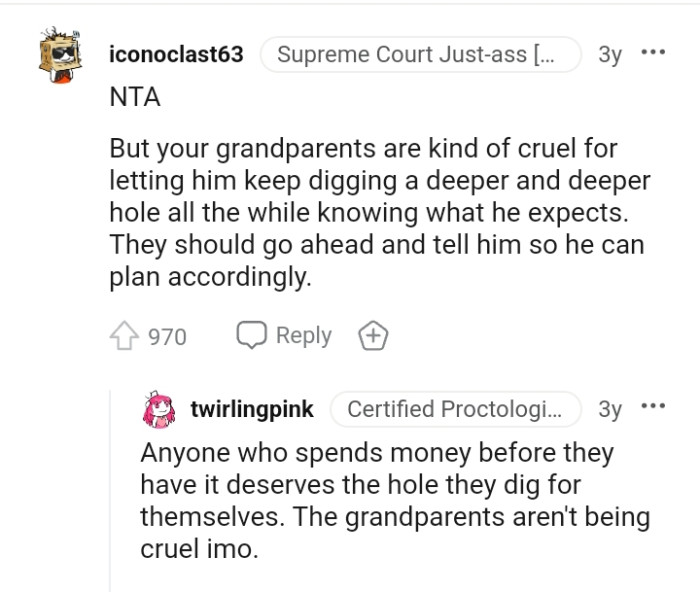700x592 pixels.
Task: Upvote iconoclast63's comment with the arrow
Action: (125, 336)
